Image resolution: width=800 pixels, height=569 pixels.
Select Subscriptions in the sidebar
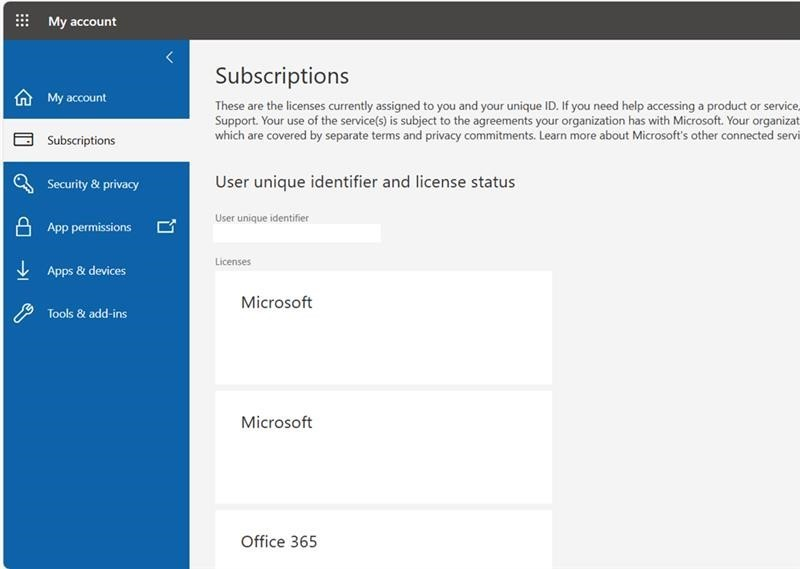click(x=96, y=140)
